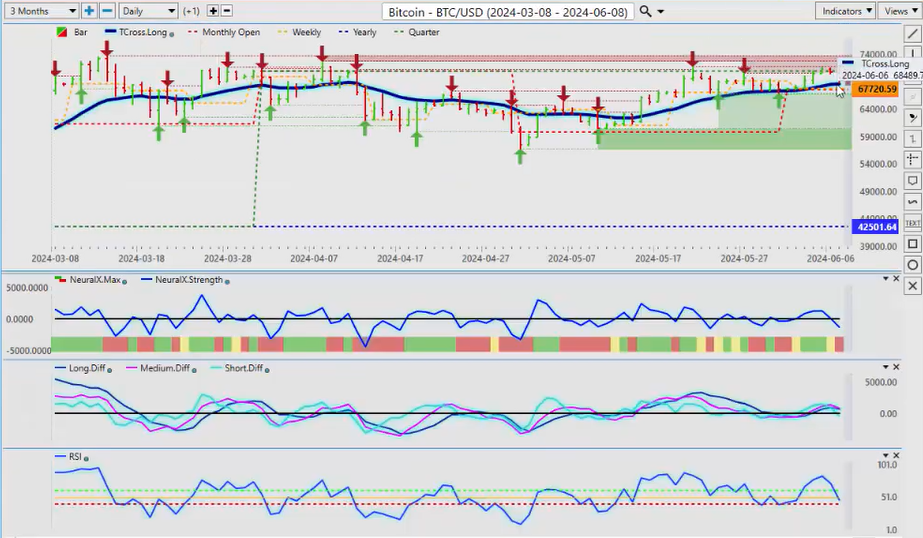Open the Daily interval dropdown
Screen dimensions: 923x538
(148, 11)
